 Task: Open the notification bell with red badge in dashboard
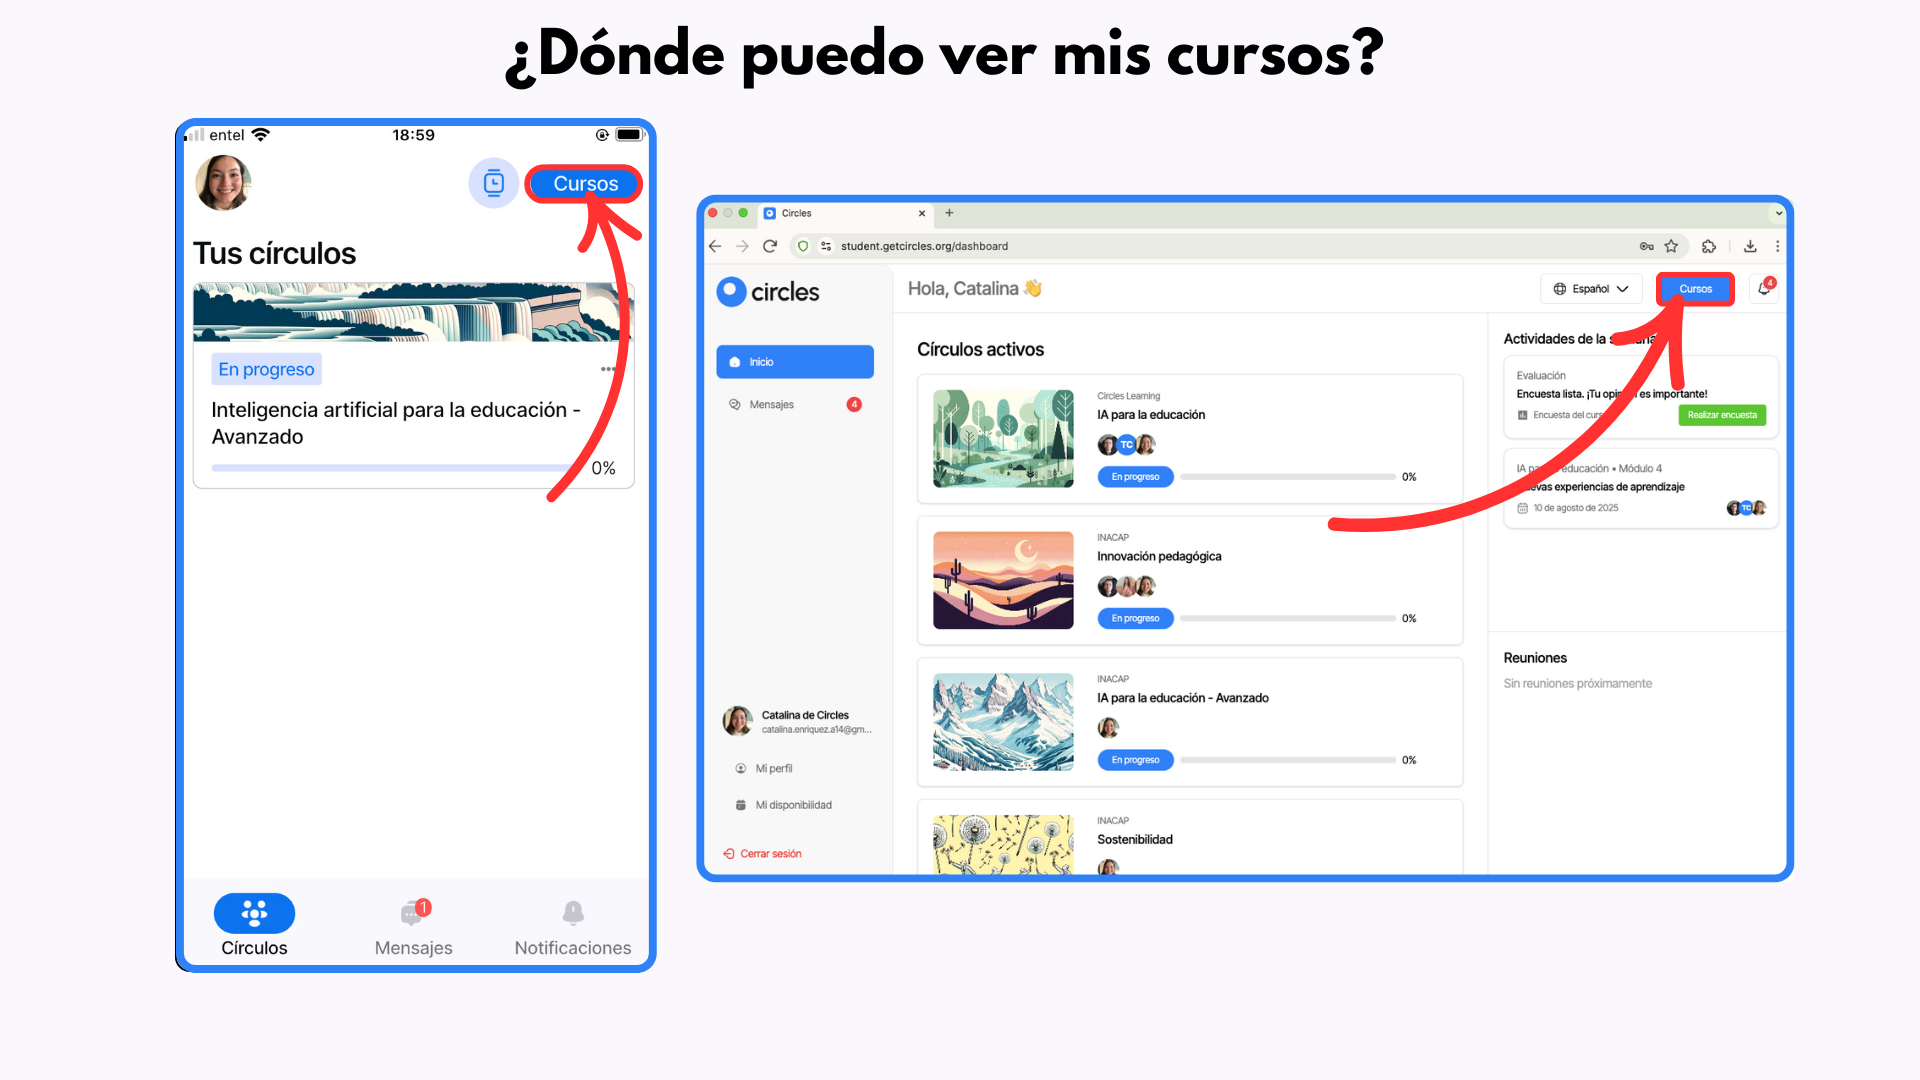1765,288
